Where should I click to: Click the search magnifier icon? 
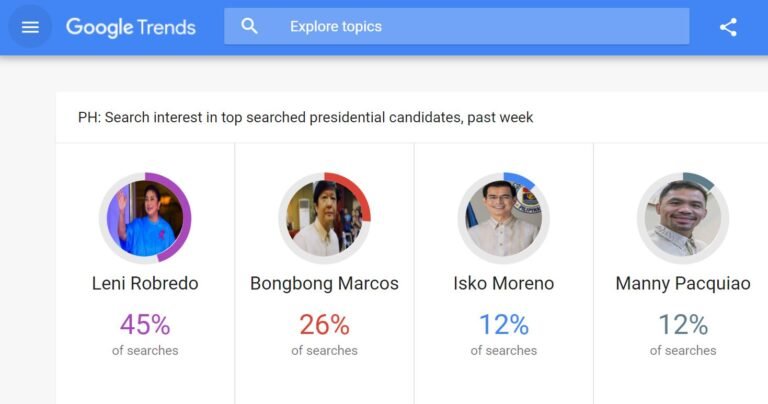click(x=249, y=26)
